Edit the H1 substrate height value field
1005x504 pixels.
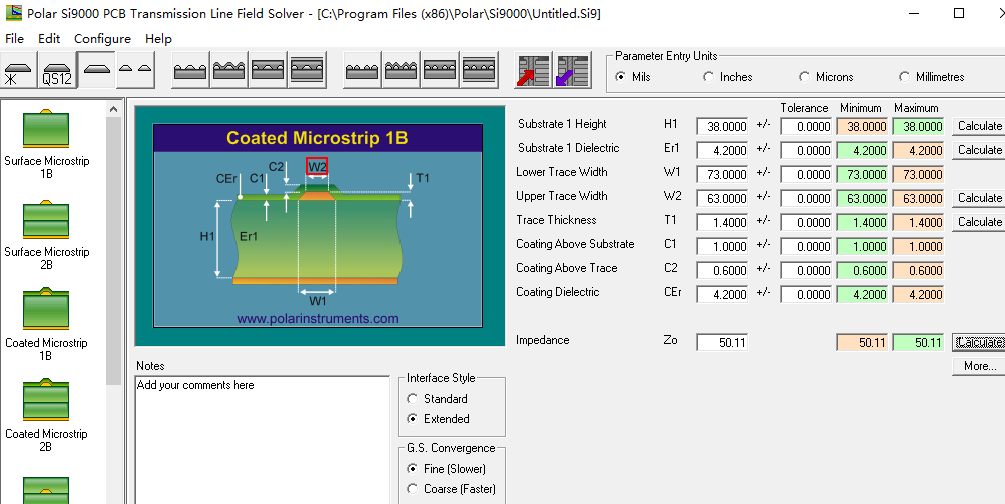pos(722,126)
